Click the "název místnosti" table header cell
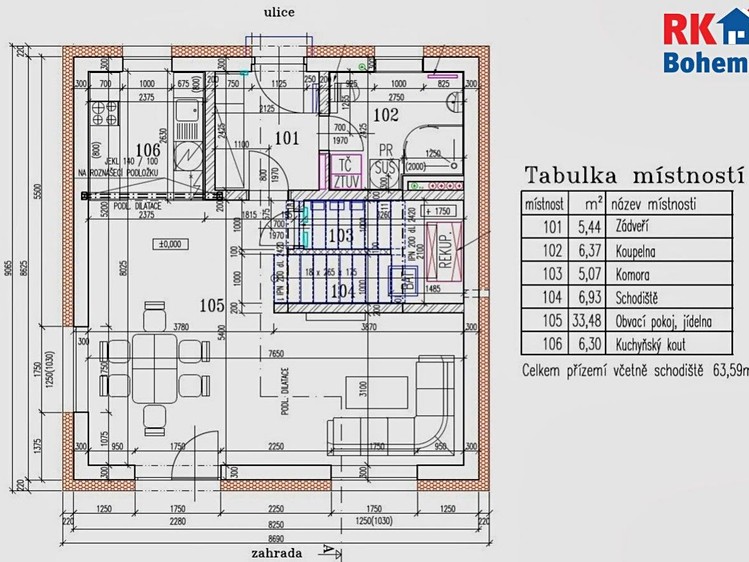 (x=668, y=204)
